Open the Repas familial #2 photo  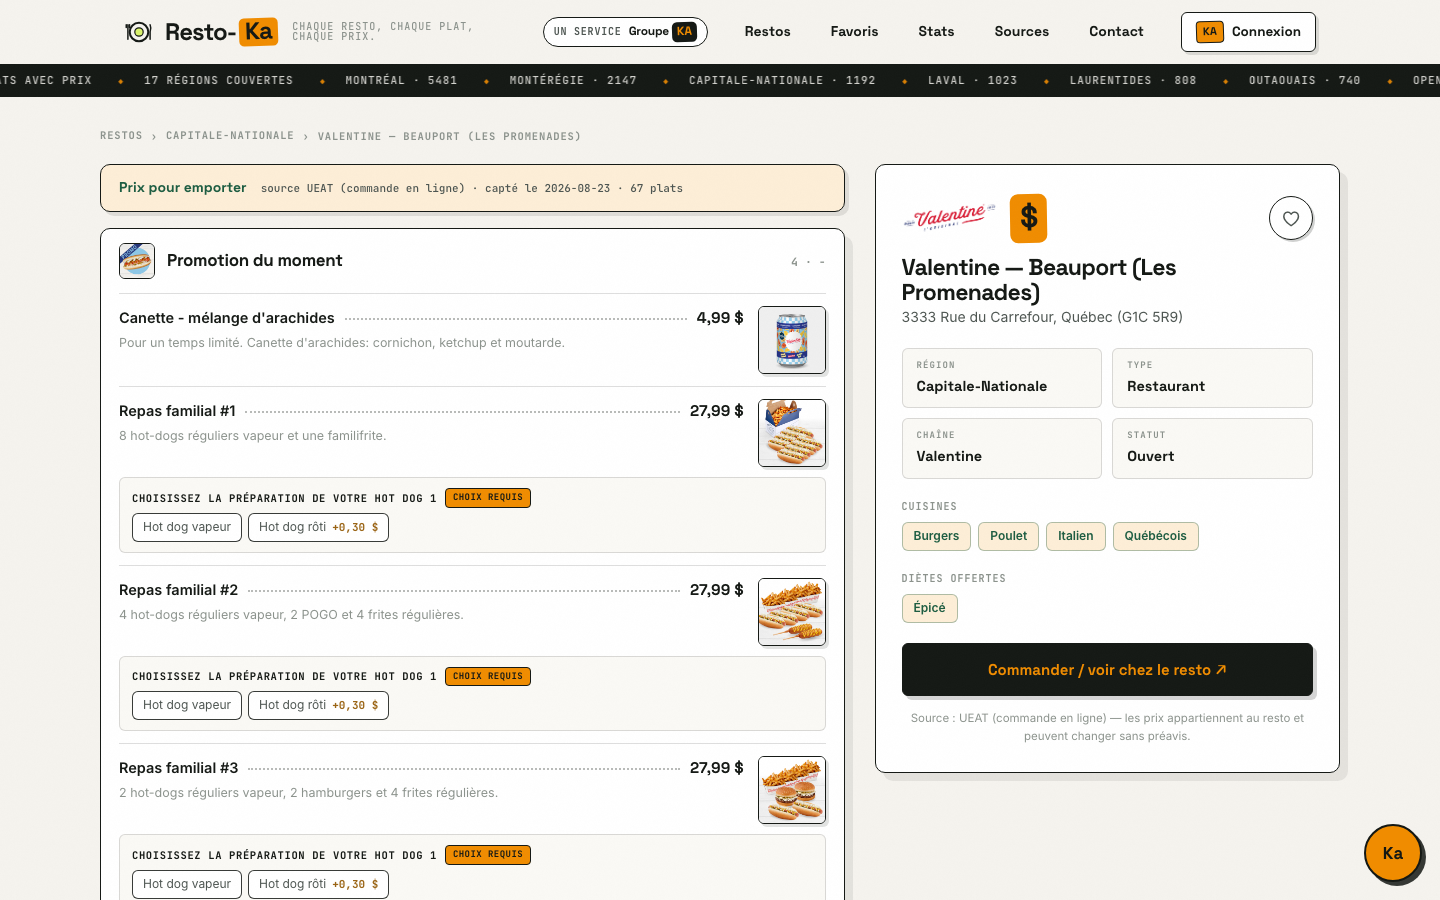(x=792, y=612)
